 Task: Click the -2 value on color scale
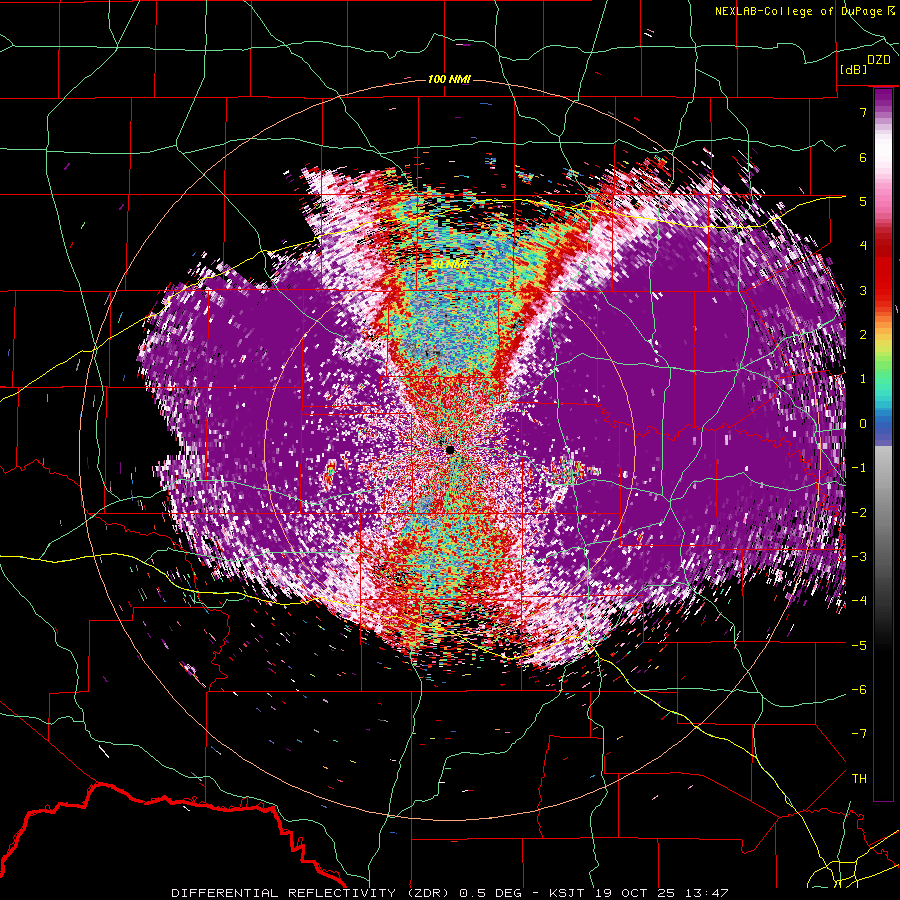tap(859, 512)
